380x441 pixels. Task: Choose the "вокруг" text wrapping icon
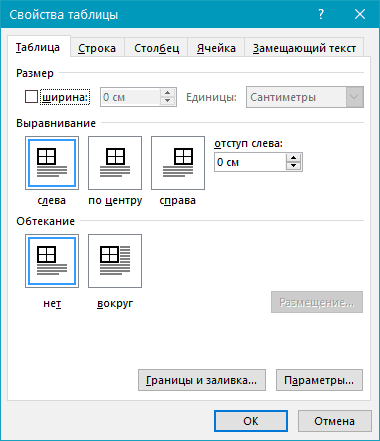(x=115, y=261)
